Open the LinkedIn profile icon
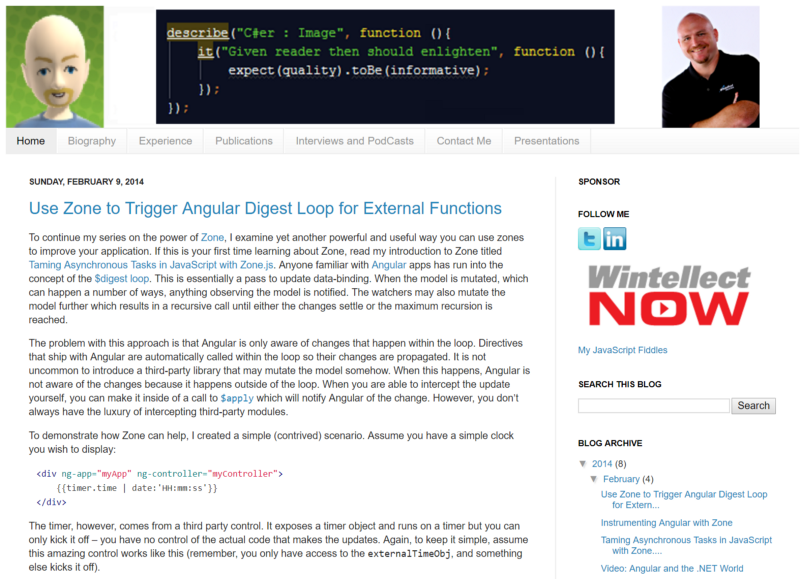 click(x=615, y=239)
